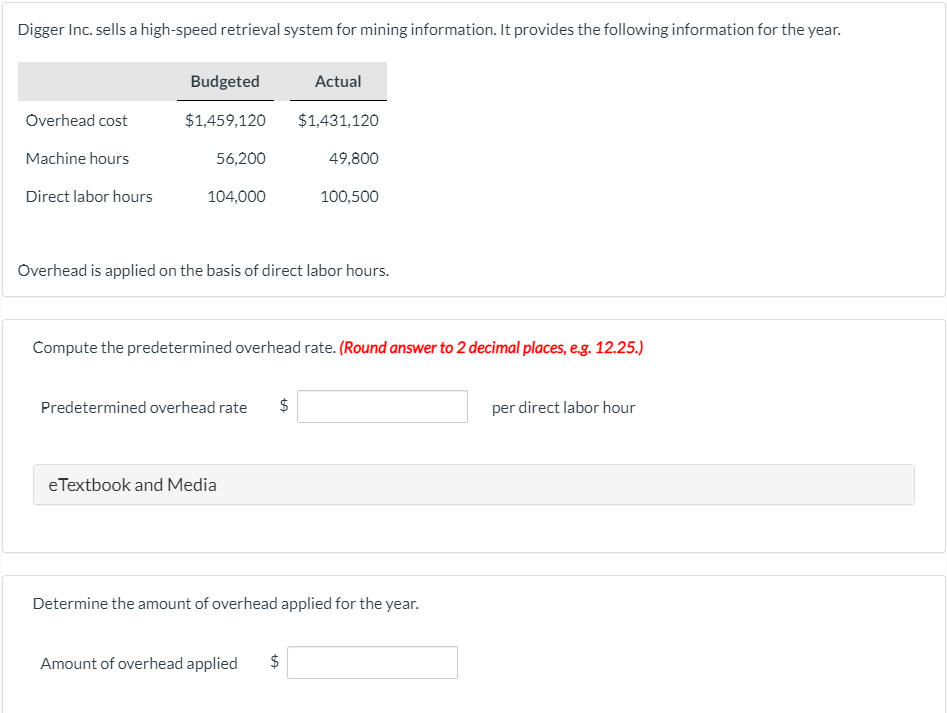947x713 pixels.
Task: Click the Overhead cost row label
Action: click(77, 120)
